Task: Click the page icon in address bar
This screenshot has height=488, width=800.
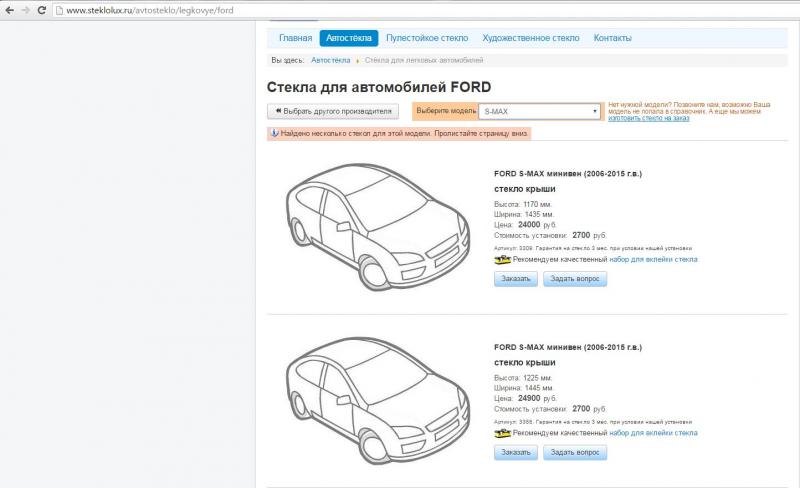Action: (x=59, y=10)
